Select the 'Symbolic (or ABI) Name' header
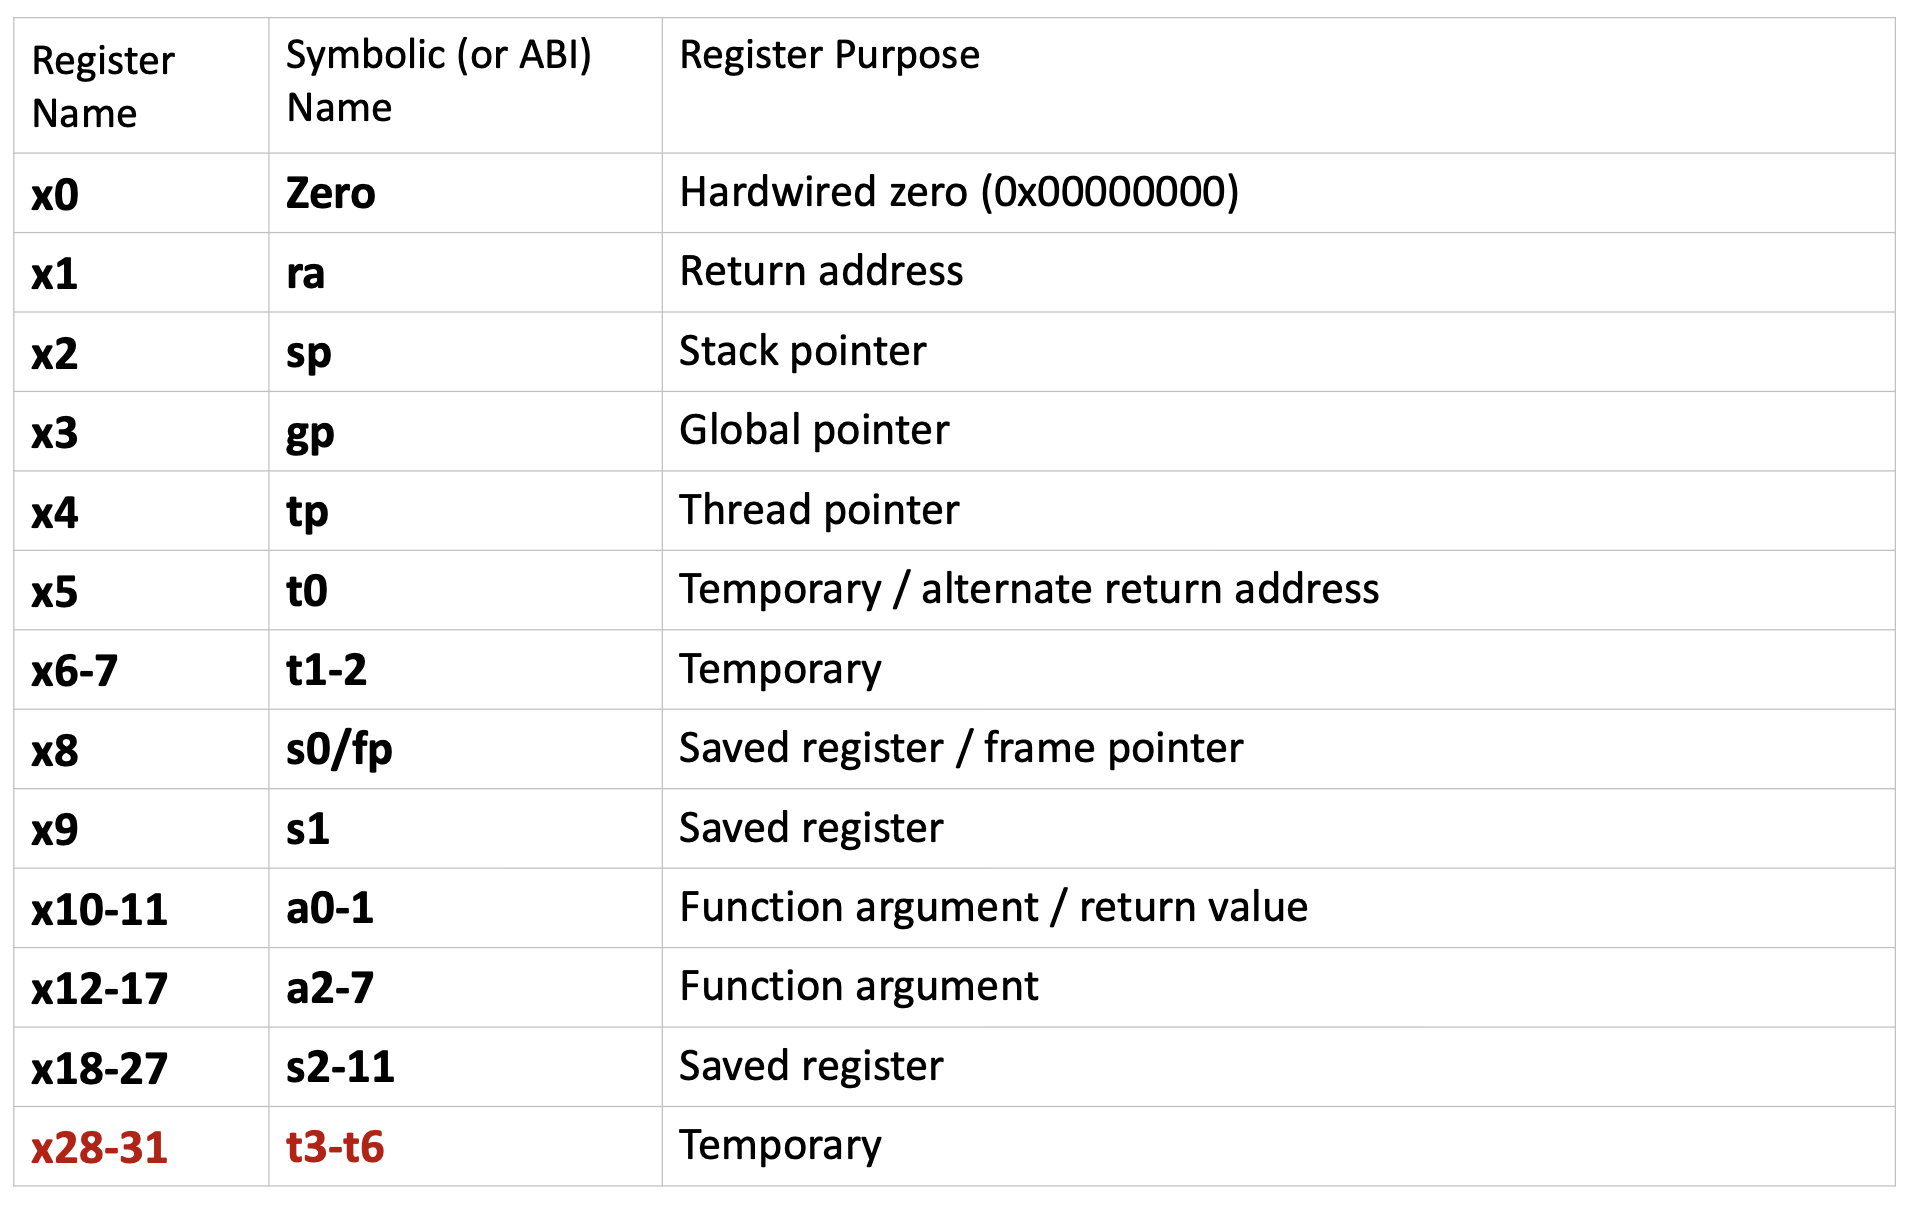 (x=438, y=81)
